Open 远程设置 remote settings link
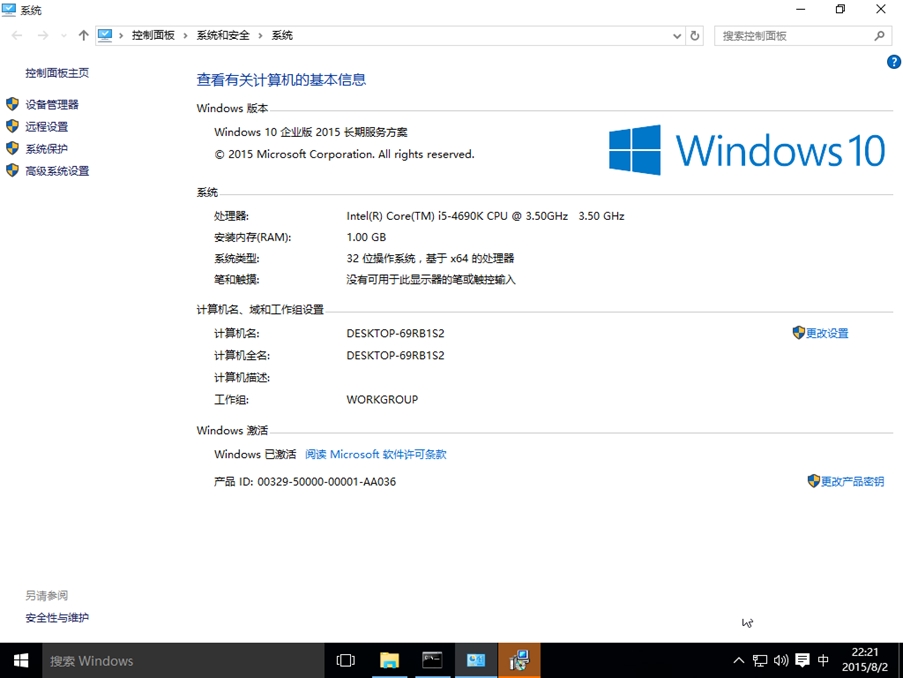903x678 pixels. click(x=47, y=127)
